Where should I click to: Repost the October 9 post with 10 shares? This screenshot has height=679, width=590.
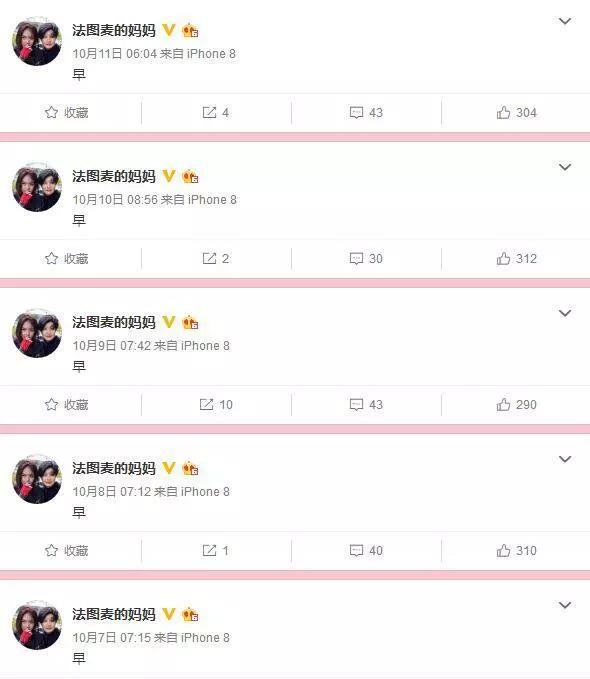tap(216, 404)
